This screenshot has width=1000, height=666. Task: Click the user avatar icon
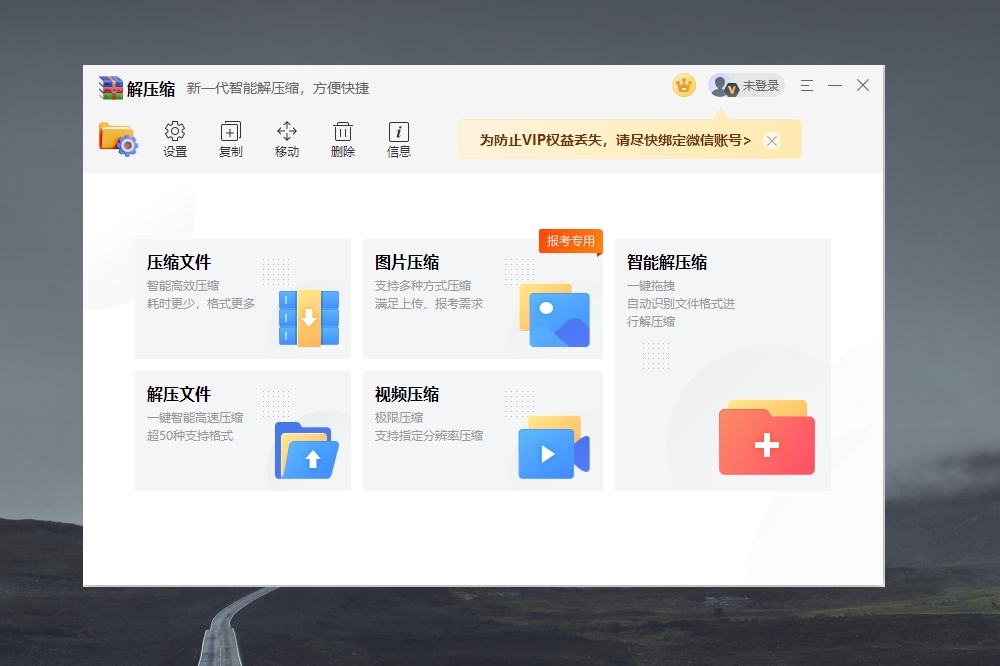(722, 86)
